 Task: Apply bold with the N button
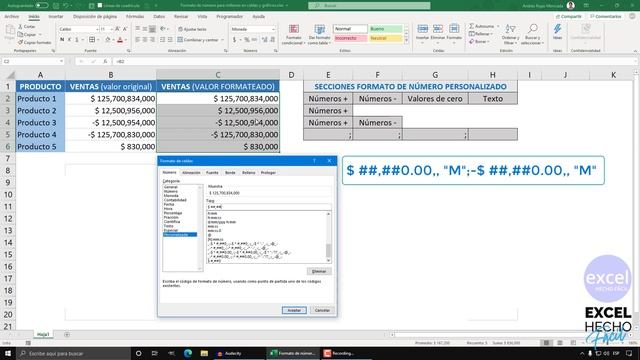click(x=62, y=40)
